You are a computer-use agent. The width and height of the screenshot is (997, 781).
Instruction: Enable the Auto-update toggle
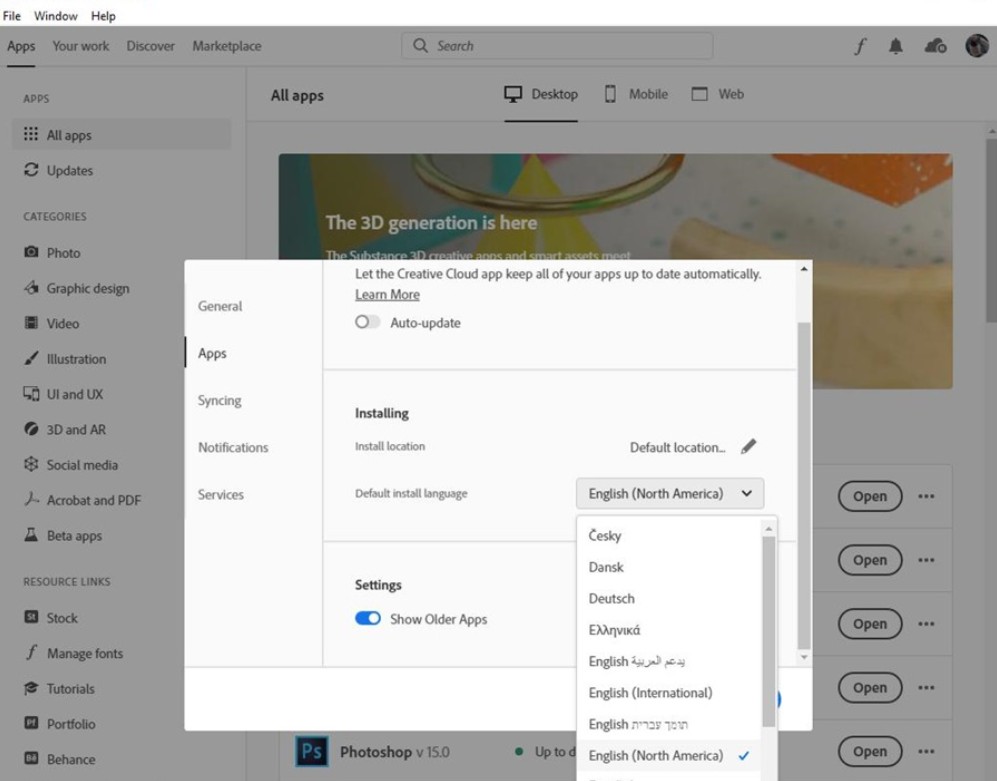point(368,322)
